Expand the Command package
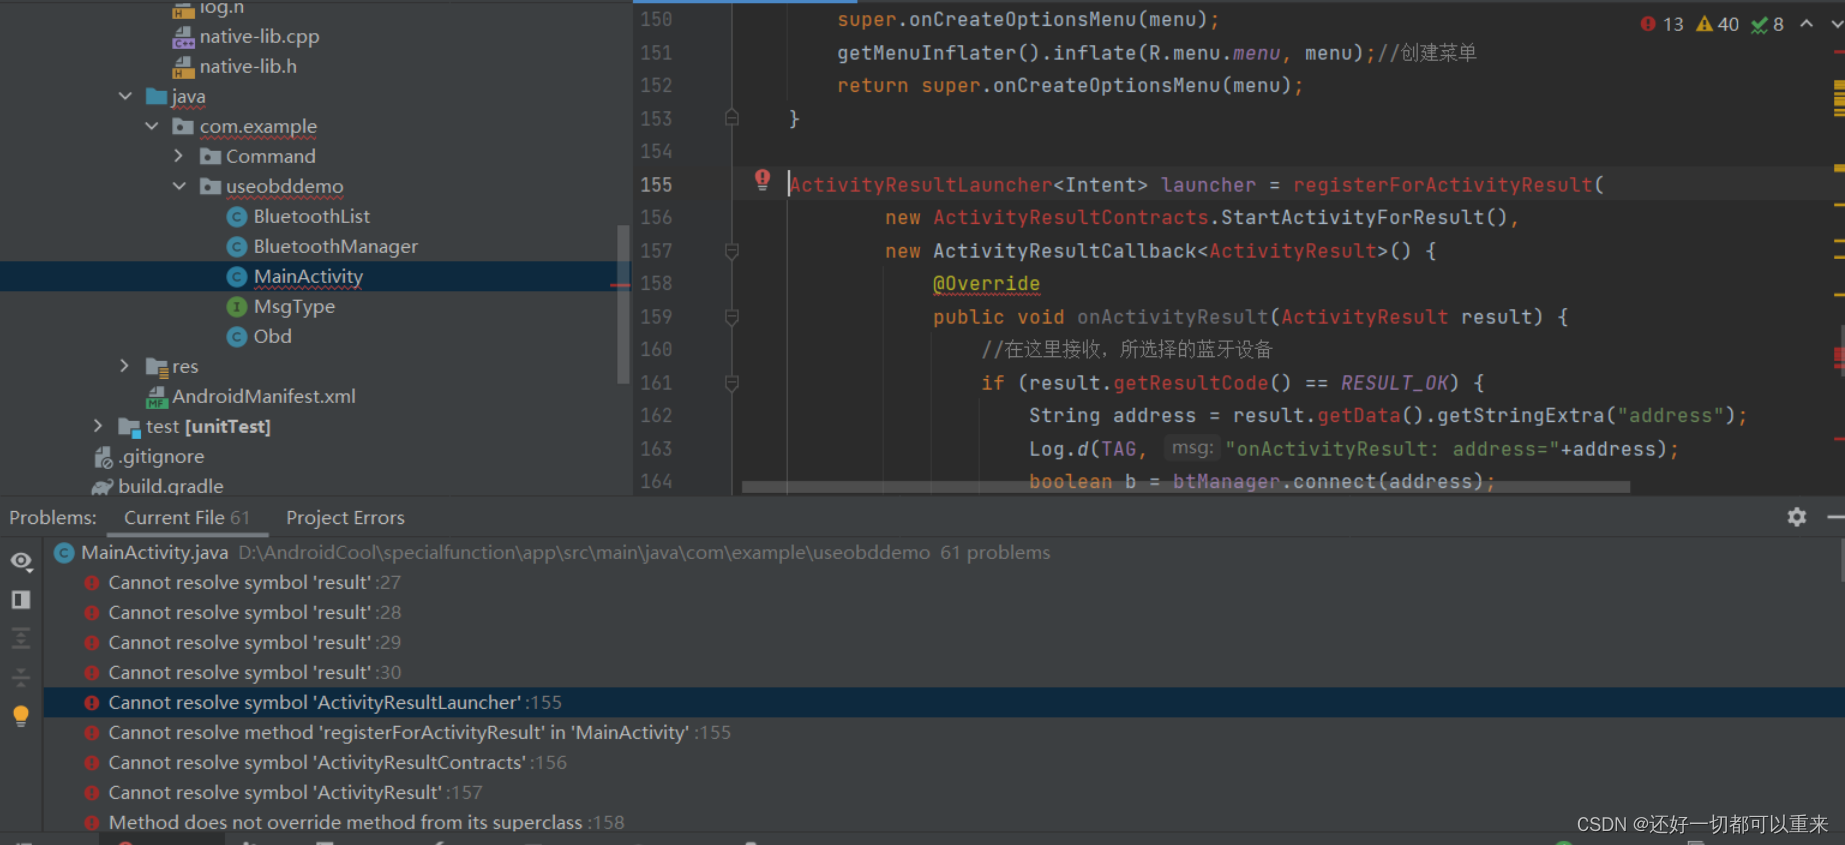The image size is (1845, 845). point(178,156)
